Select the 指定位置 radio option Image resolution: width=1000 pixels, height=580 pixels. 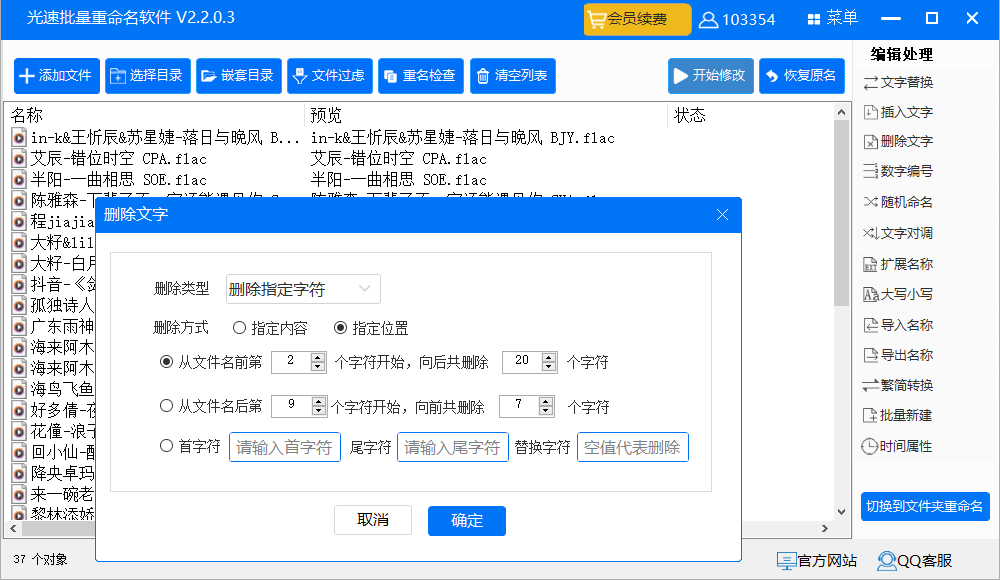pos(371,329)
